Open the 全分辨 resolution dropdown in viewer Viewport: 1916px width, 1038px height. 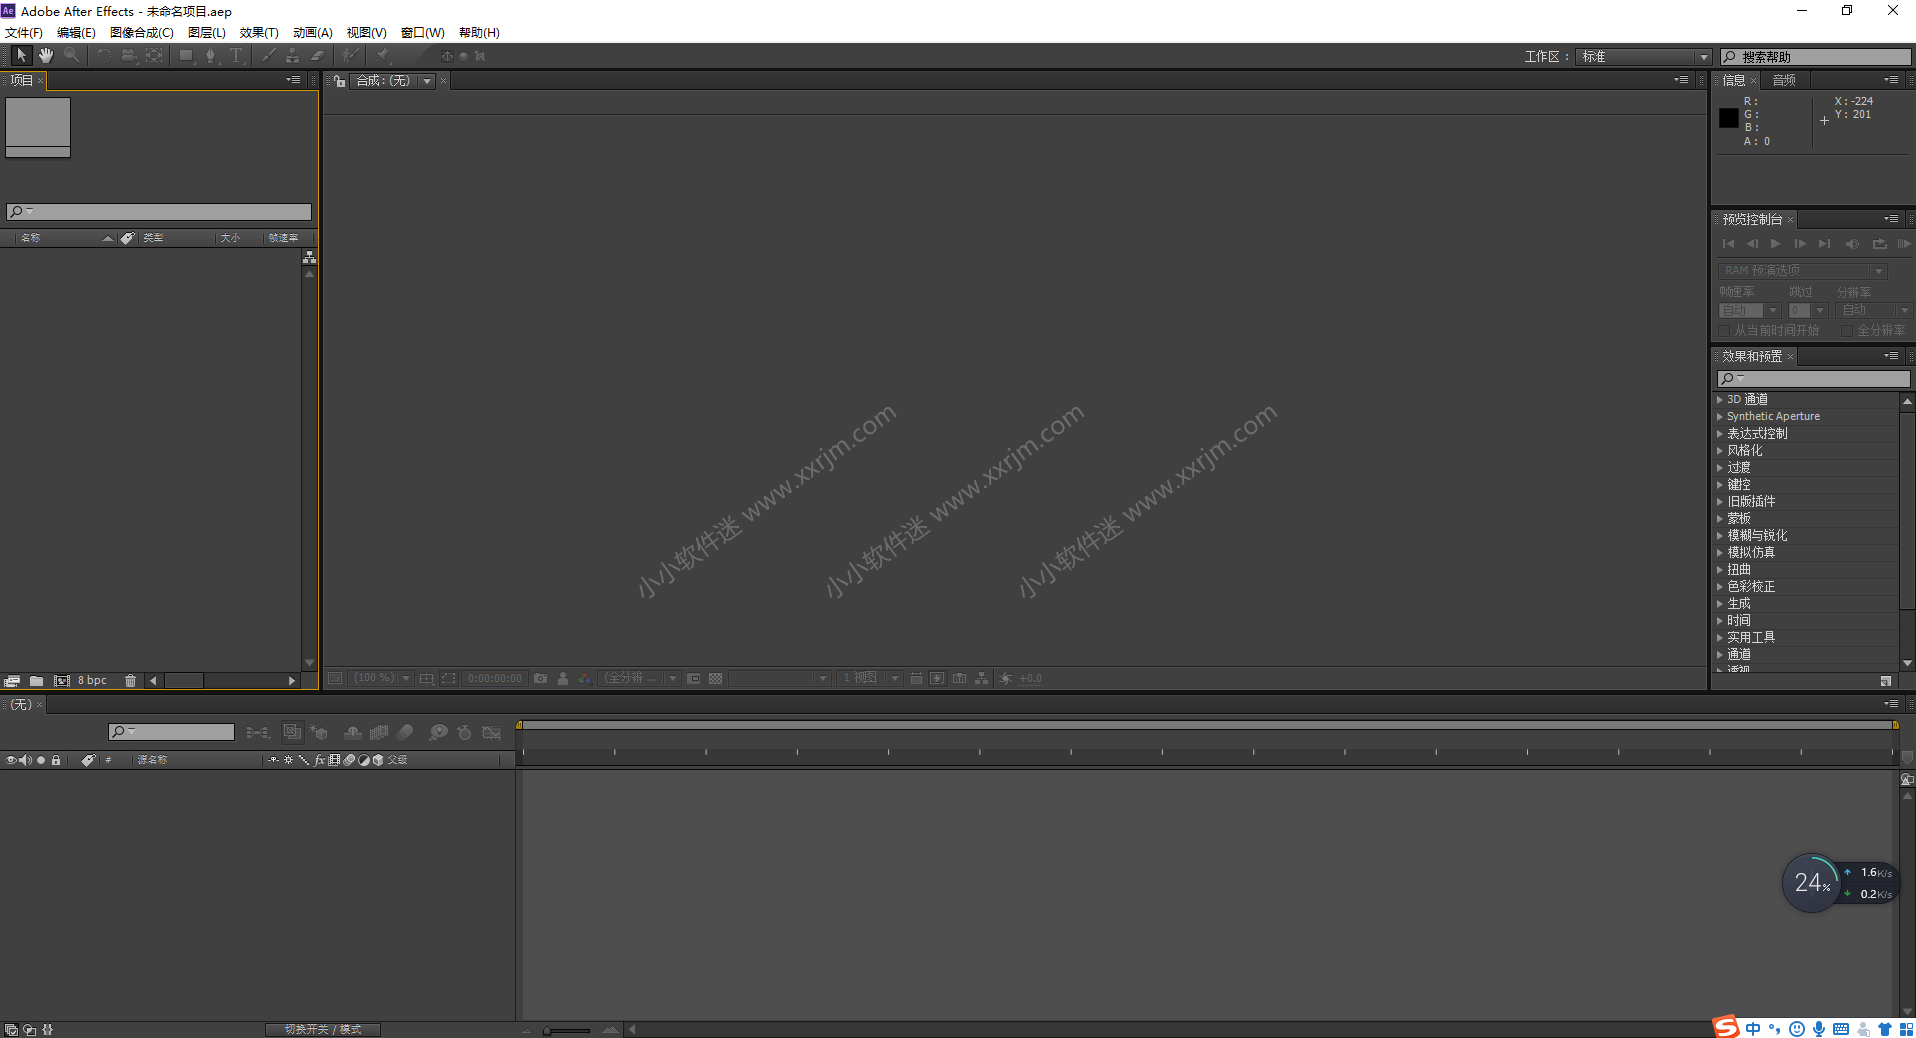(x=640, y=678)
